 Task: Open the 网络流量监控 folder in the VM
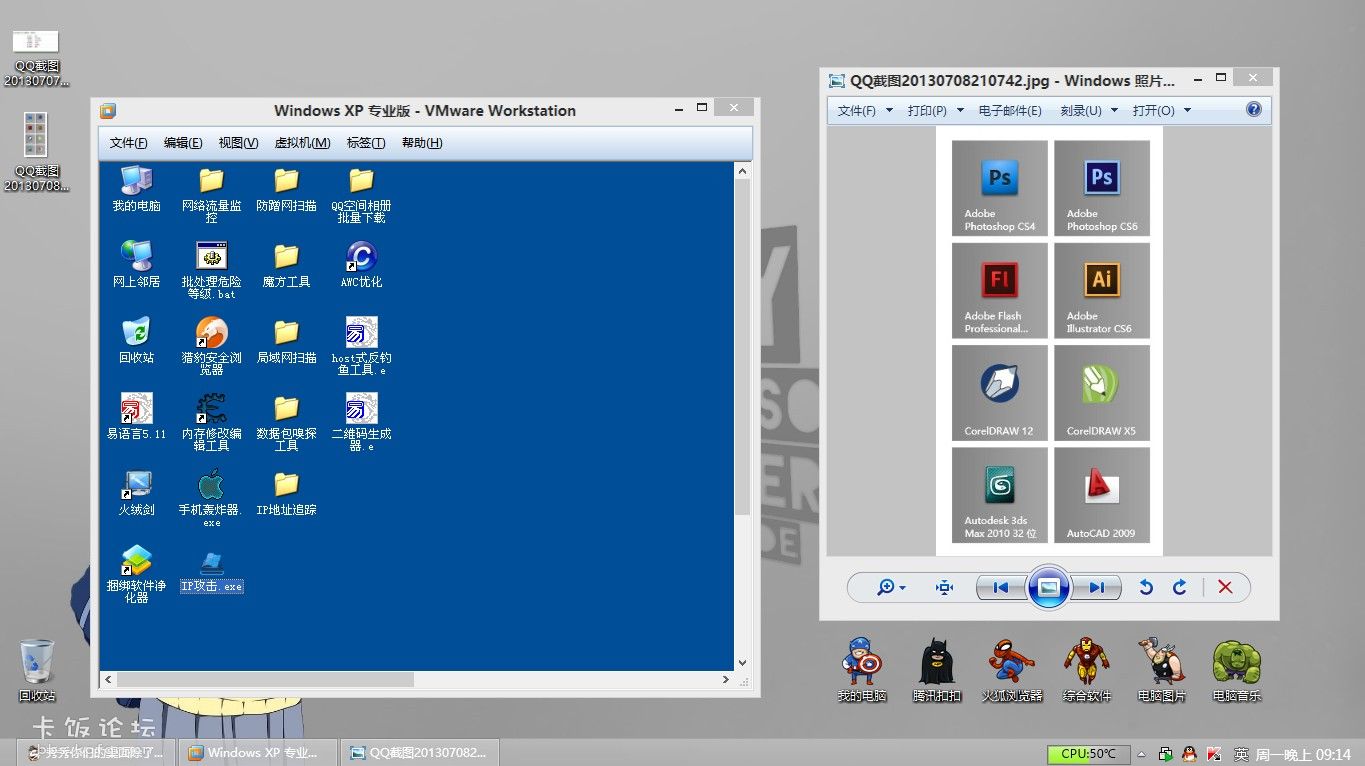211,195
